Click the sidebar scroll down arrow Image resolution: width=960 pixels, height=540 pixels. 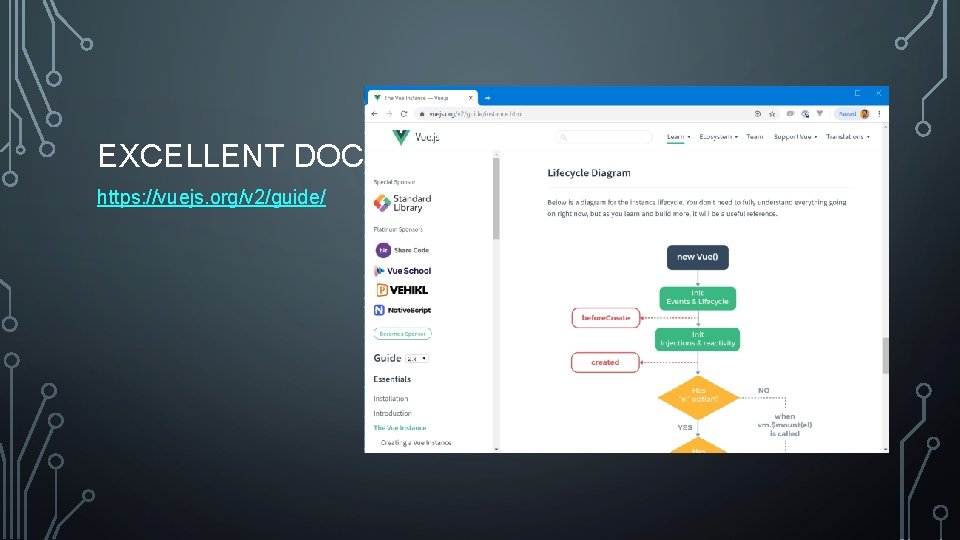(496, 449)
